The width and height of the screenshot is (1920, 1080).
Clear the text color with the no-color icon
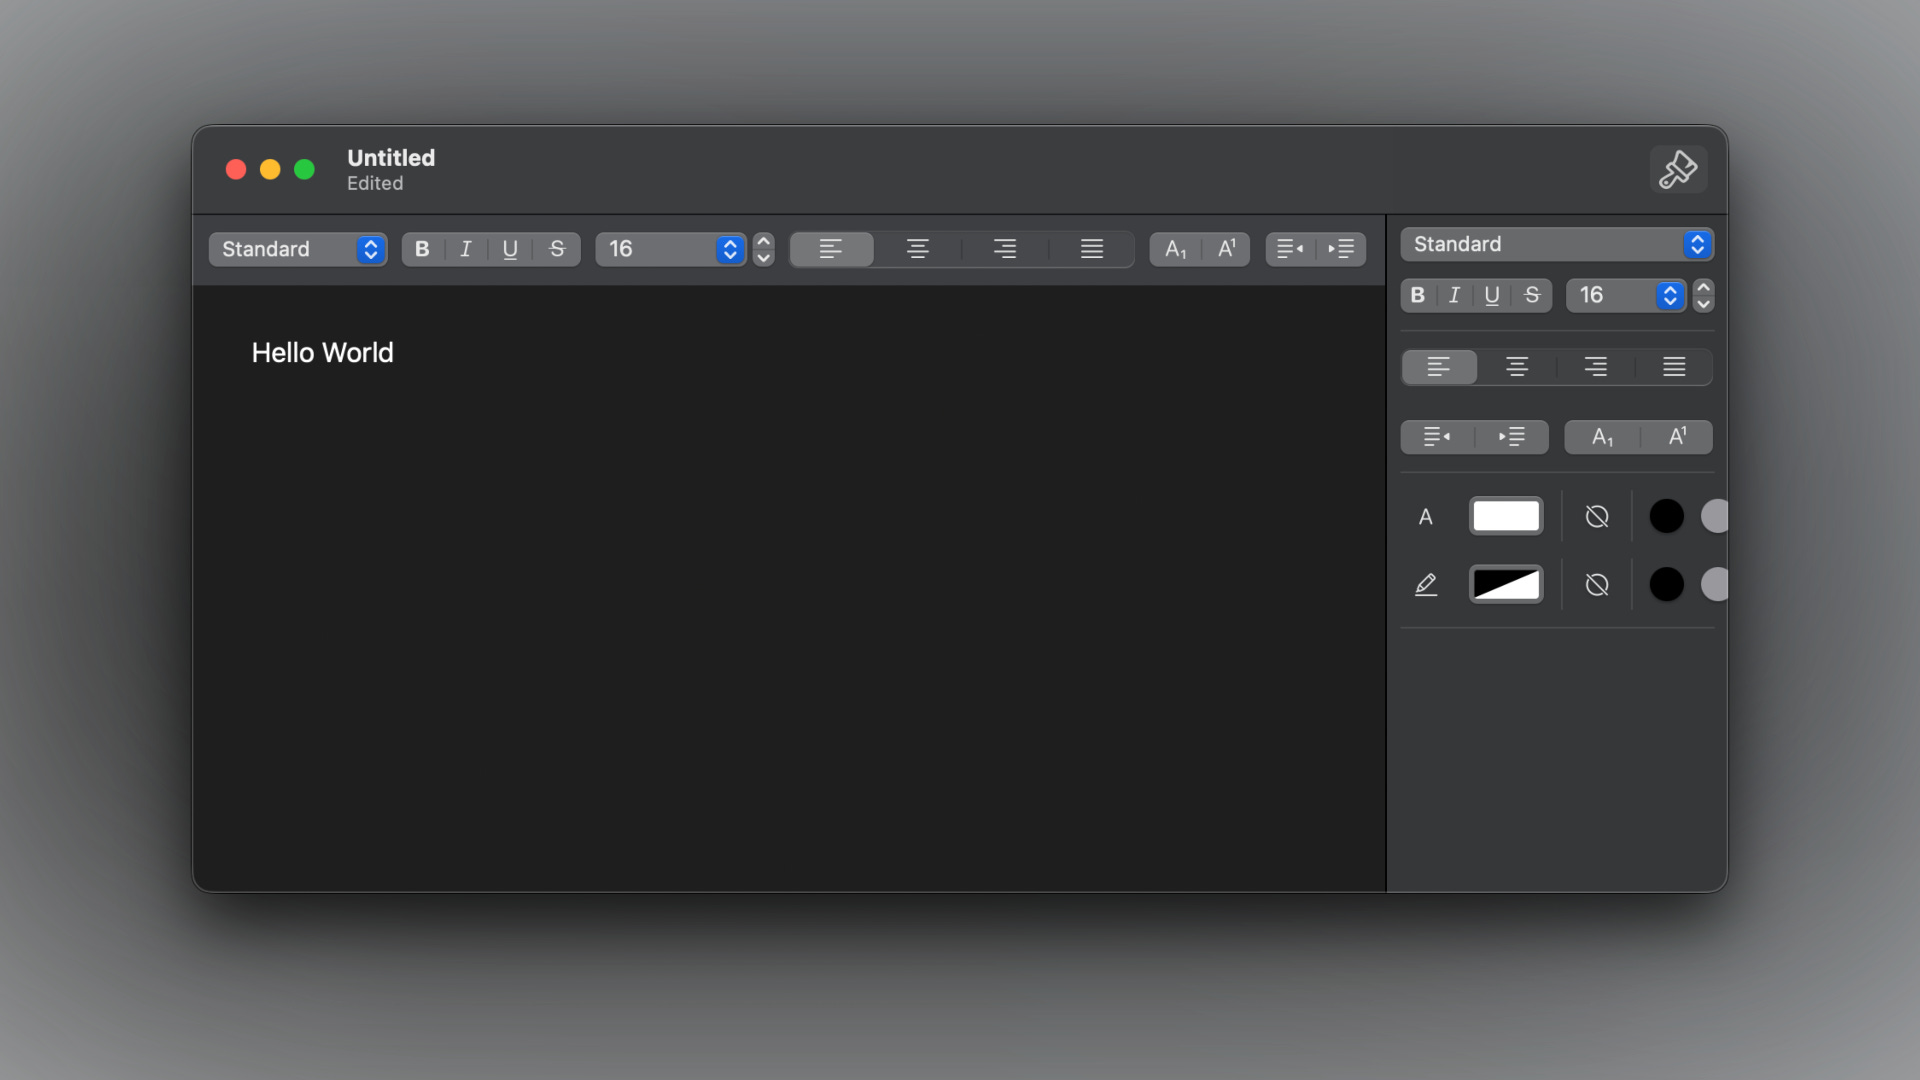coord(1597,517)
